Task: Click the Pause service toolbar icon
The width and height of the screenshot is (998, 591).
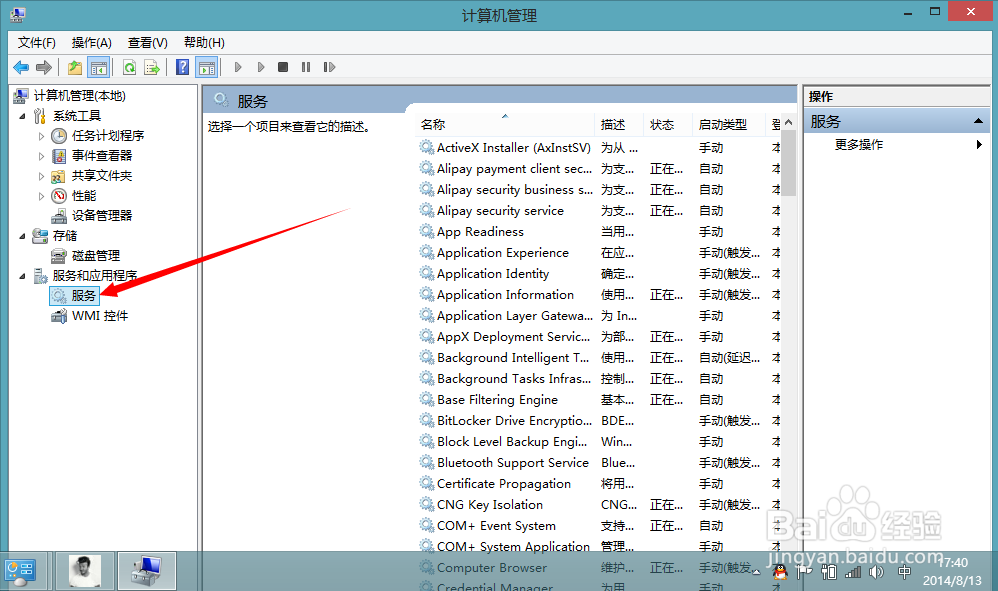Action: [308, 67]
